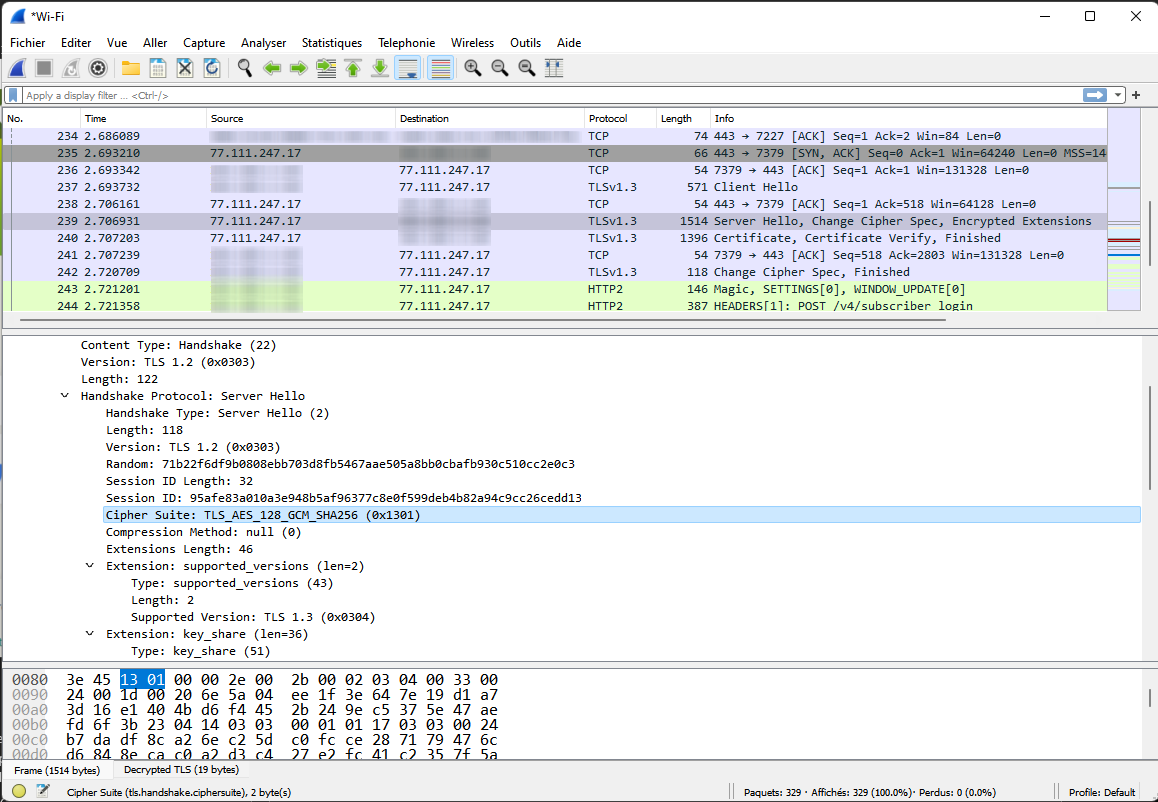Viewport: 1158px width, 802px height.
Task: Click the plus add filter button
Action: click(1137, 95)
